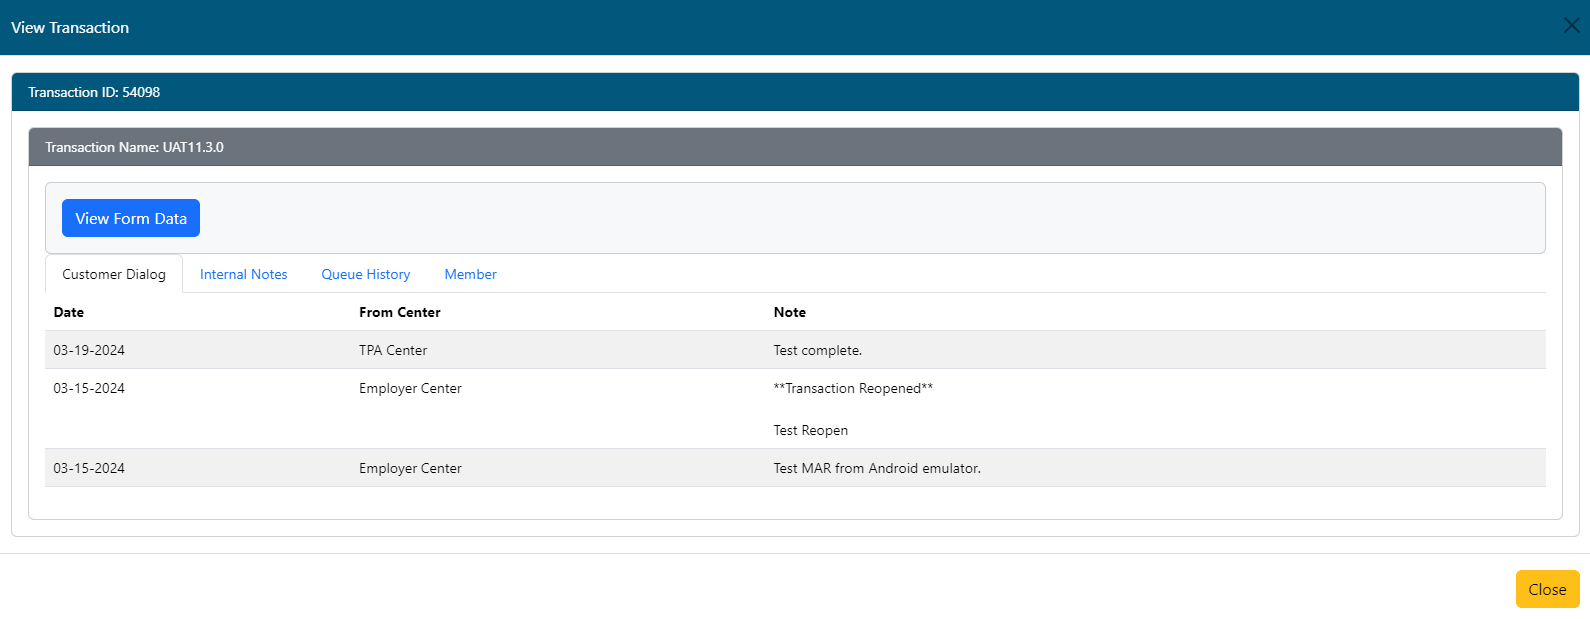Click the Date column header
The height and width of the screenshot is (619, 1590).
point(69,312)
